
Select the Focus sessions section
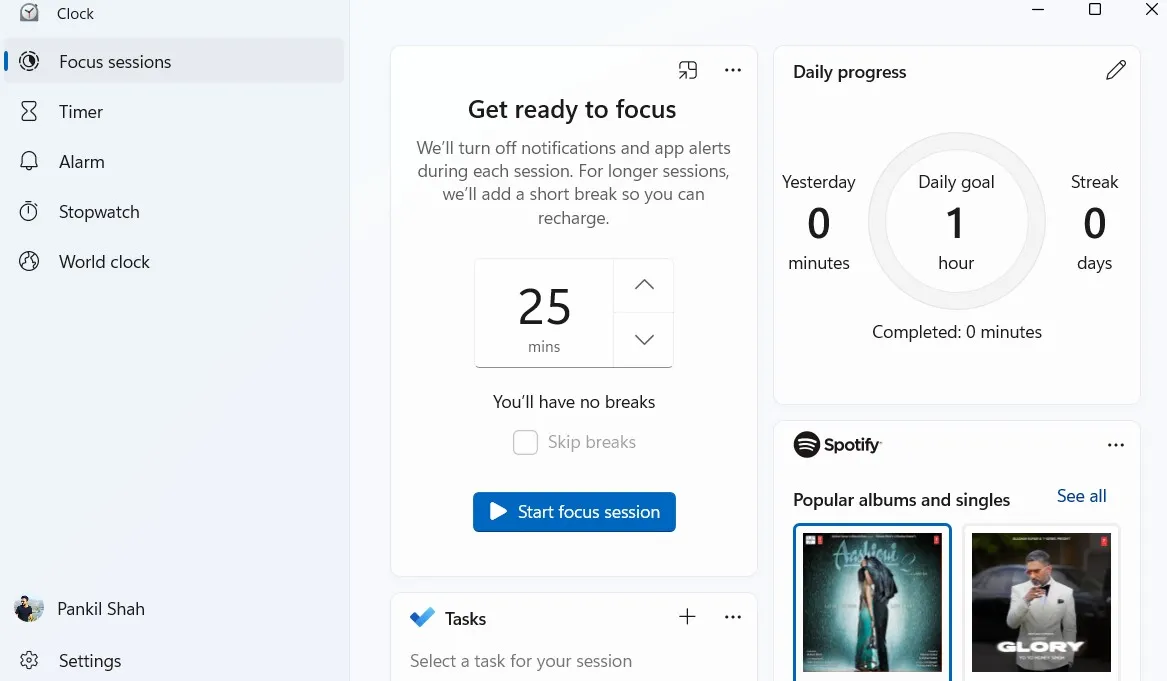tap(113, 61)
